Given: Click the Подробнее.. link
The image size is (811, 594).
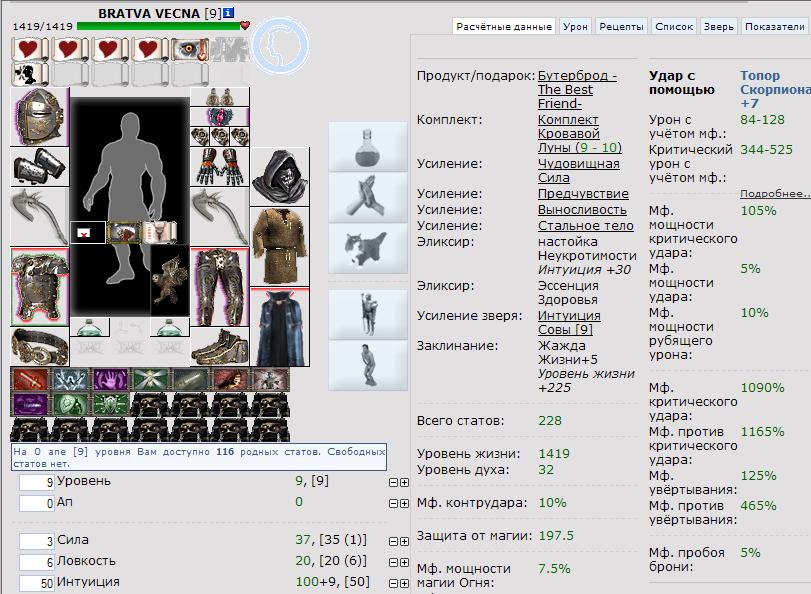Looking at the screenshot, I should pos(775,194).
